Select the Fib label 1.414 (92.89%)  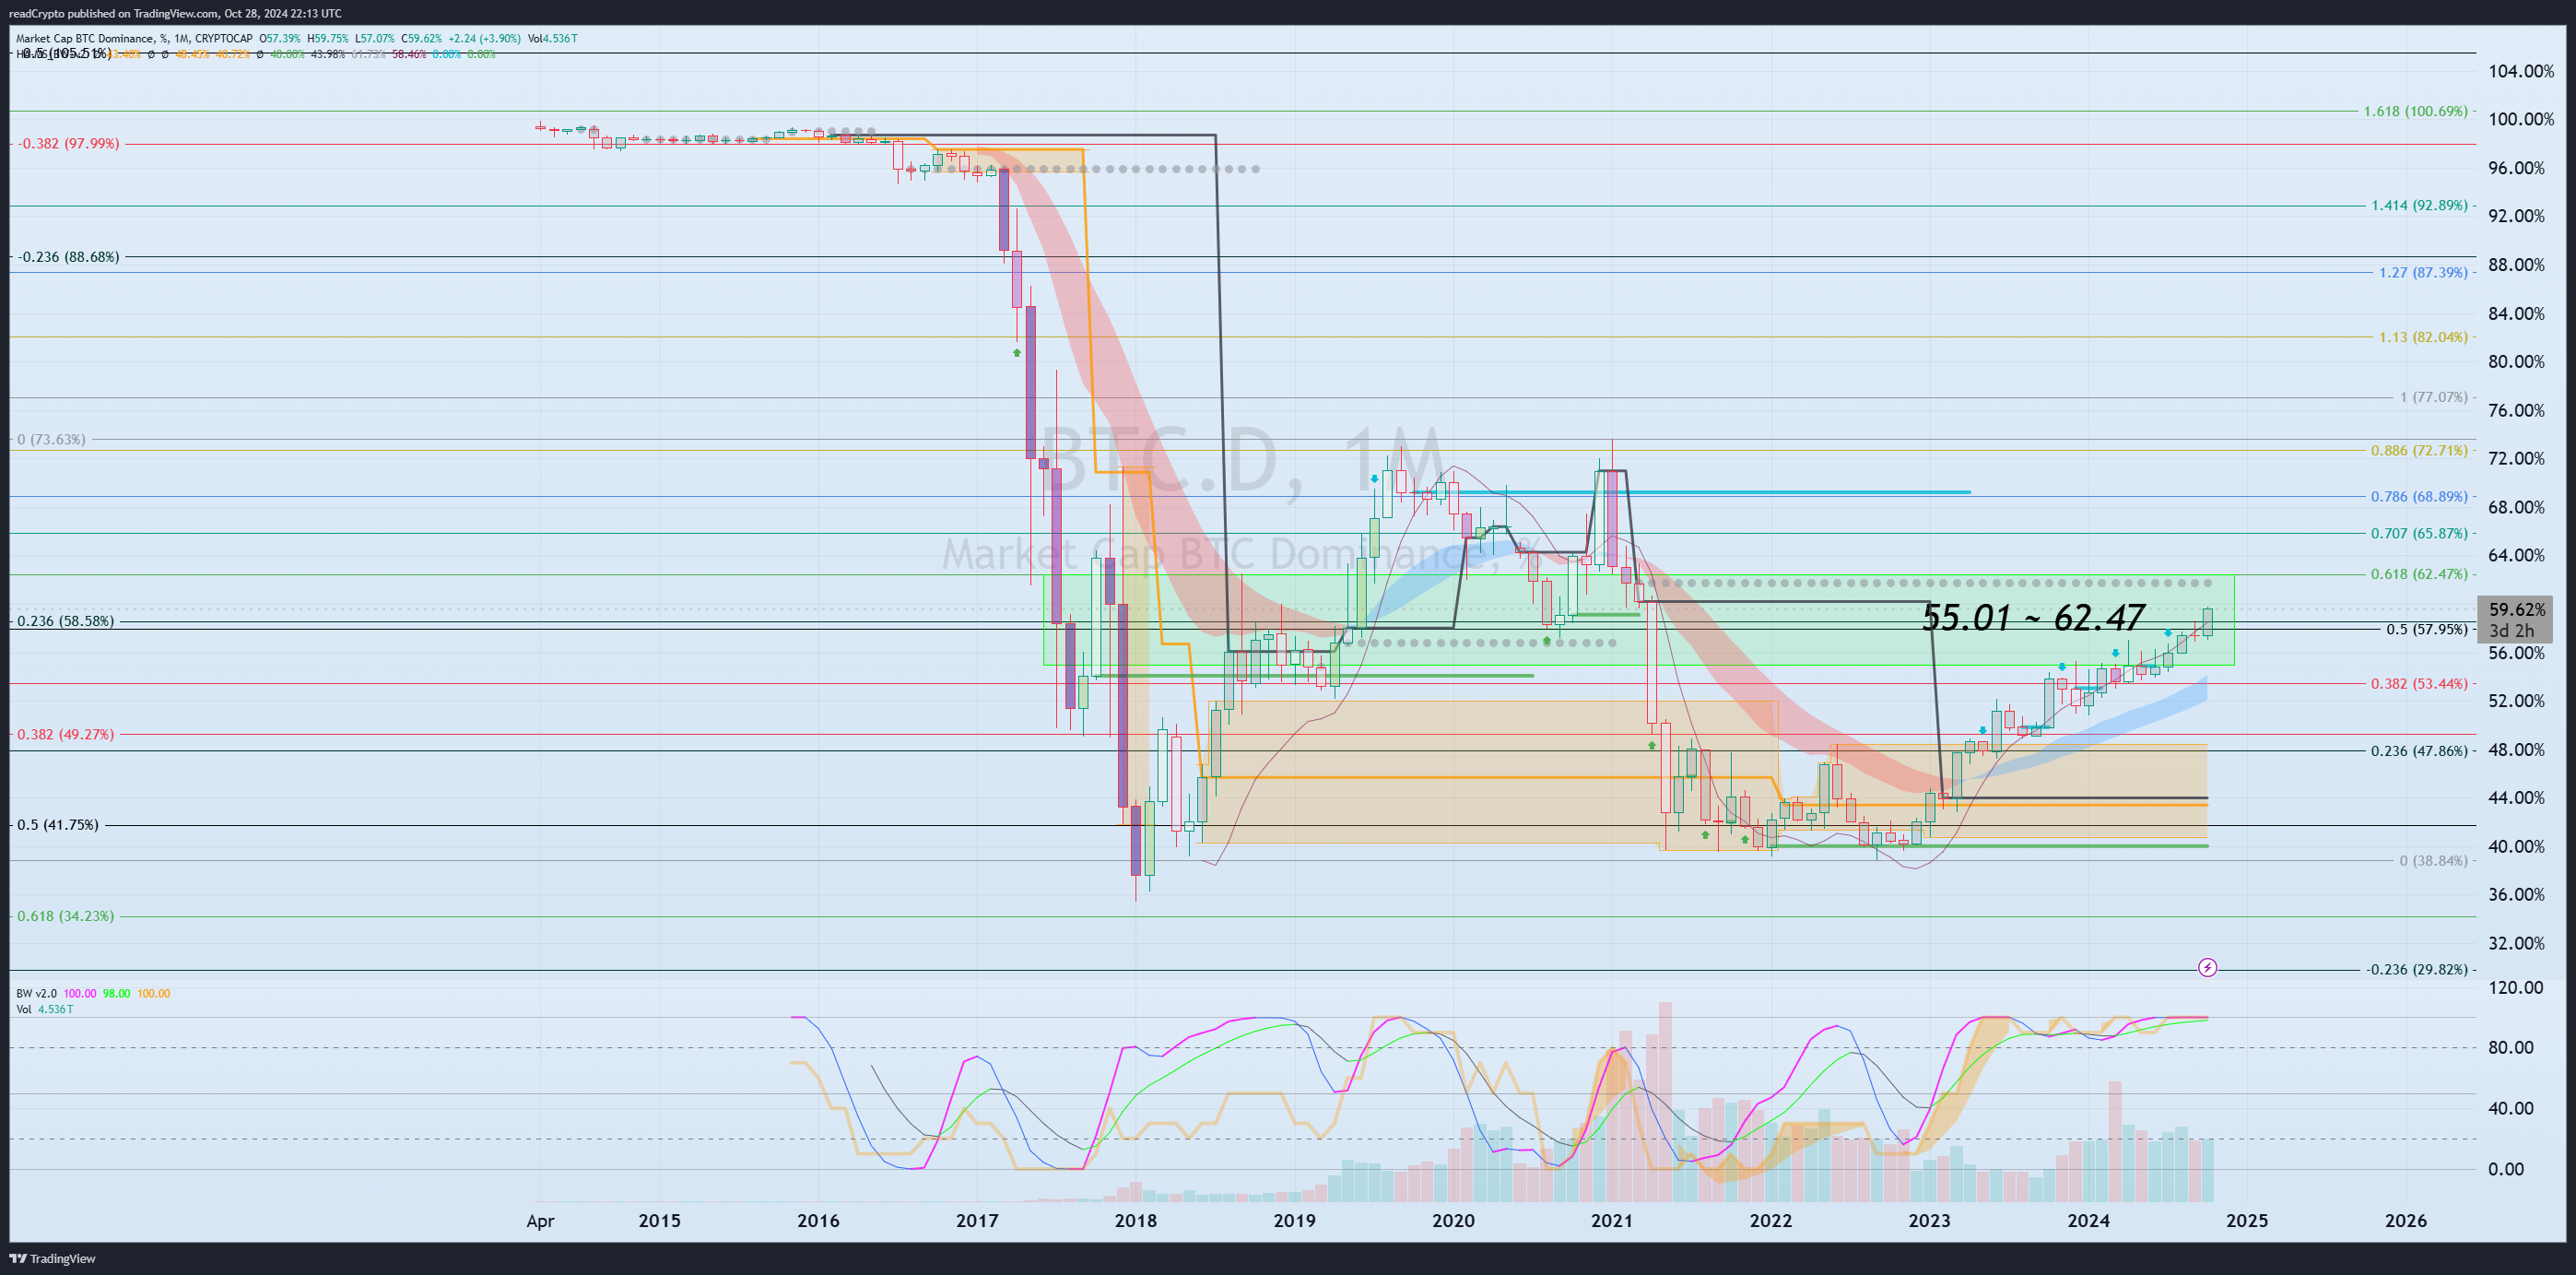2419,205
